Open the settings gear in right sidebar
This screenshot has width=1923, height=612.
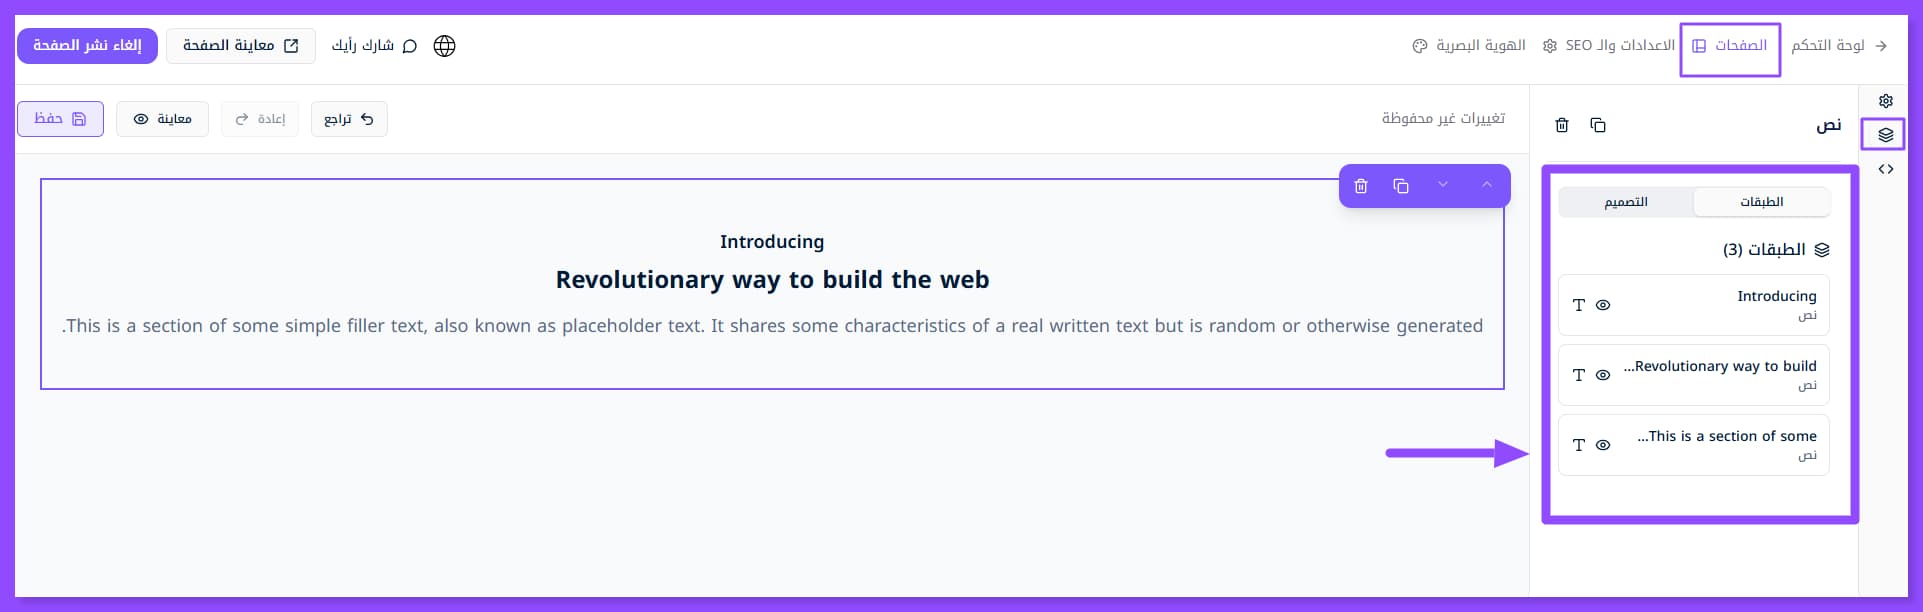click(1885, 101)
